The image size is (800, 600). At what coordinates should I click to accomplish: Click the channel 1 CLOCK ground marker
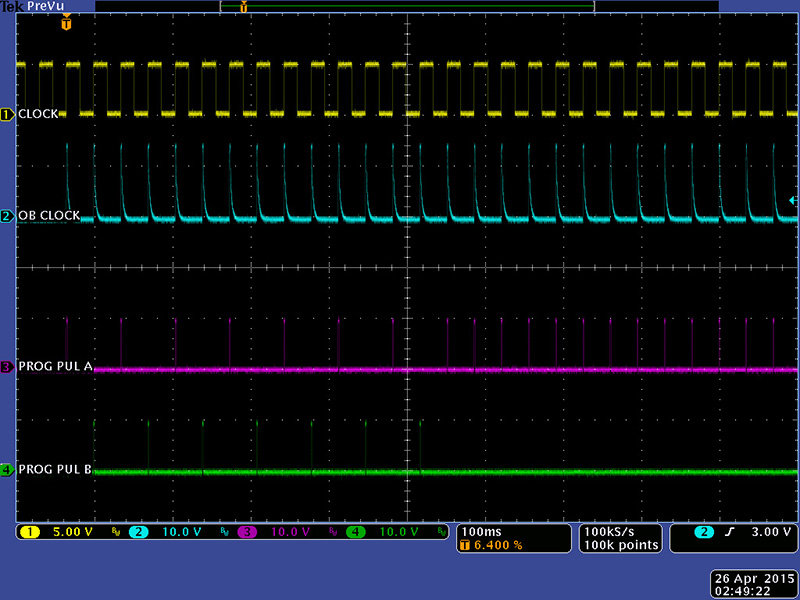(8, 115)
